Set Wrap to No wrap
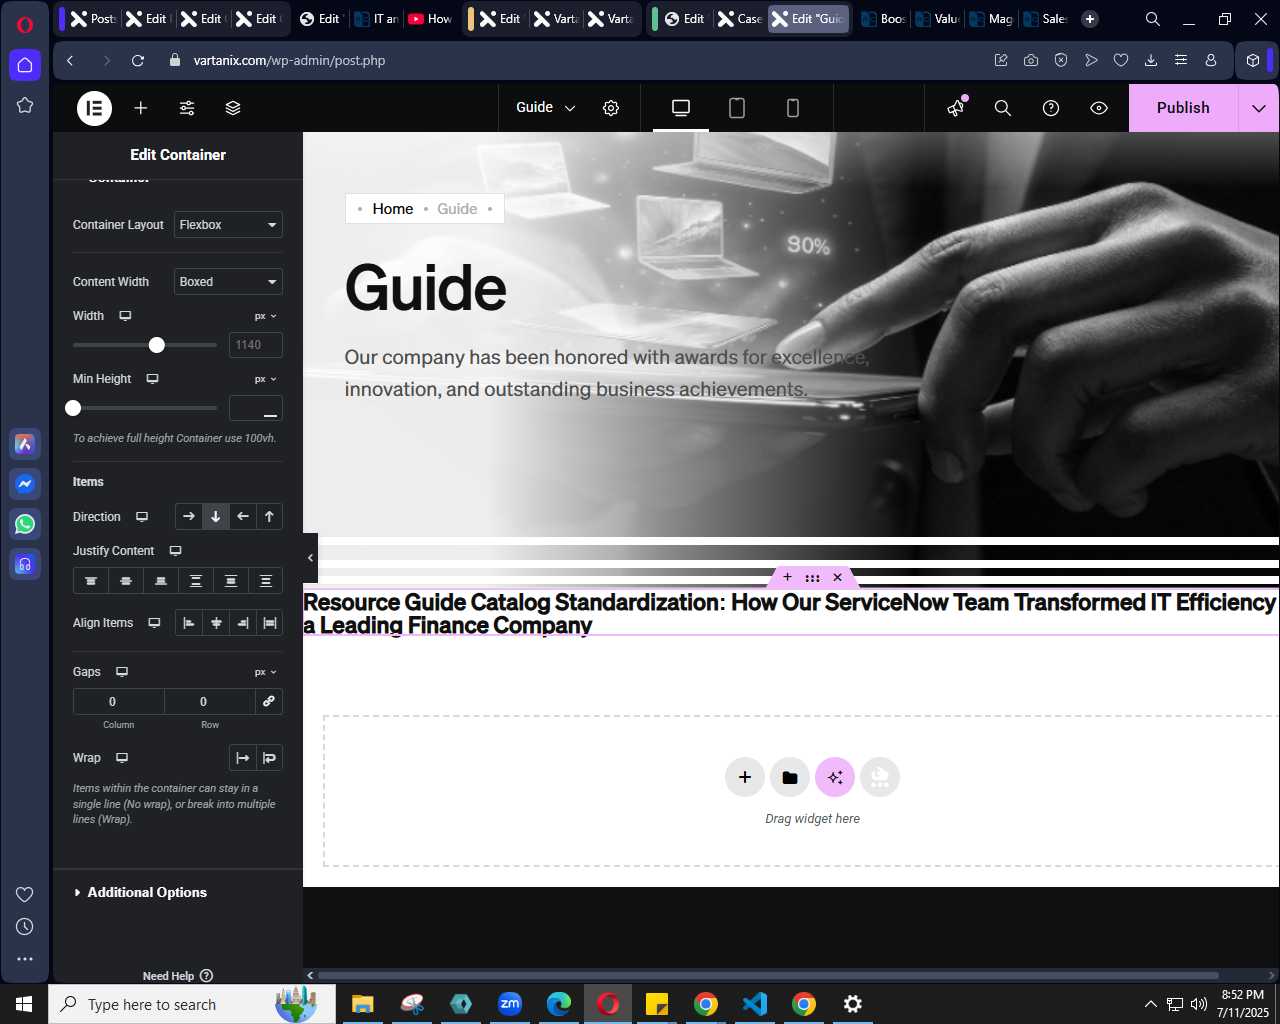Image resolution: width=1280 pixels, height=1024 pixels. [243, 758]
